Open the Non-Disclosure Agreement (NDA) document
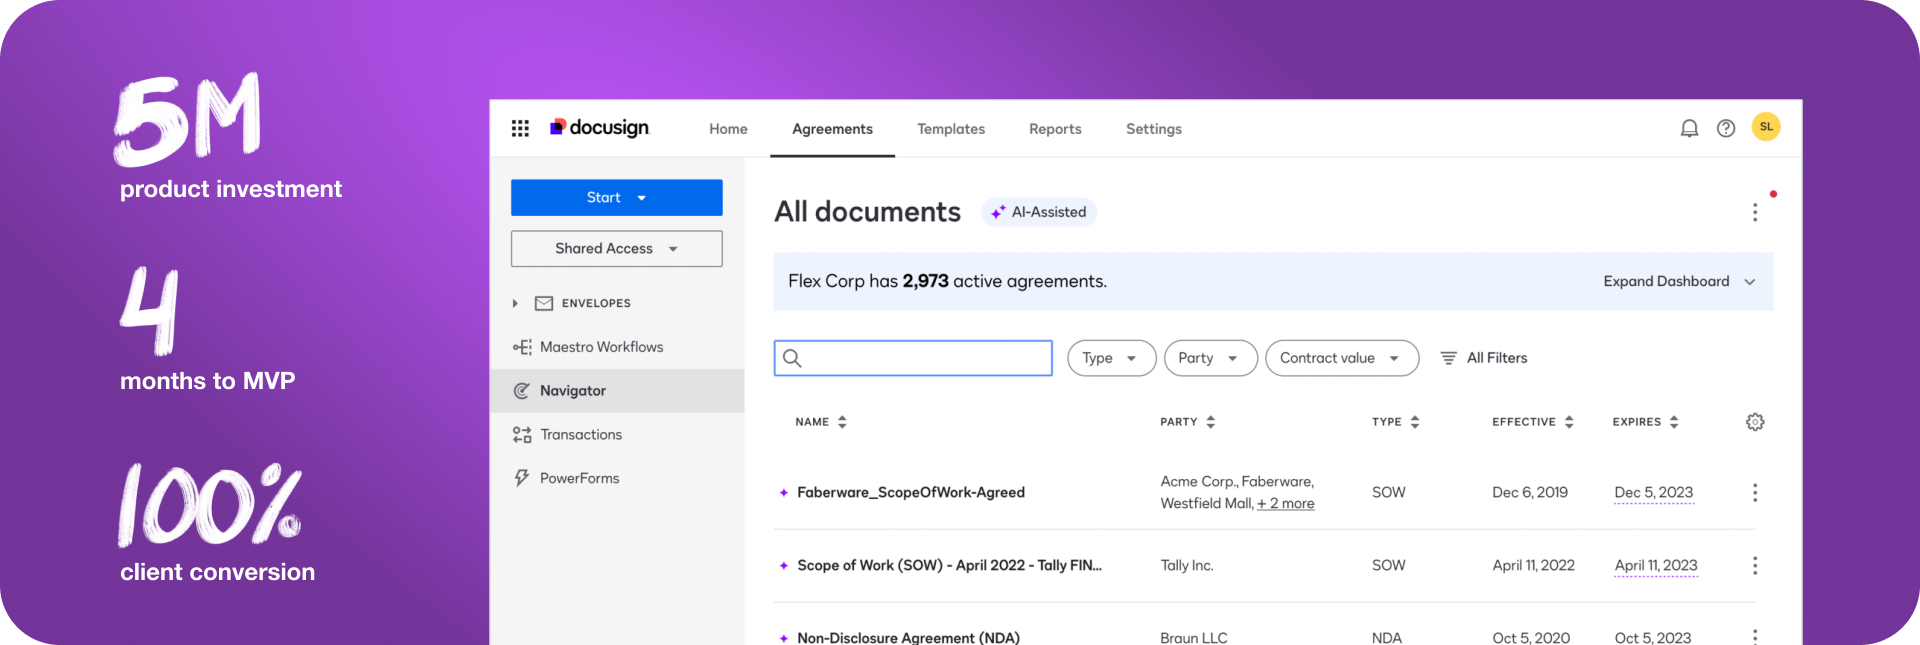Viewport: 1920px width, 645px height. click(x=908, y=637)
